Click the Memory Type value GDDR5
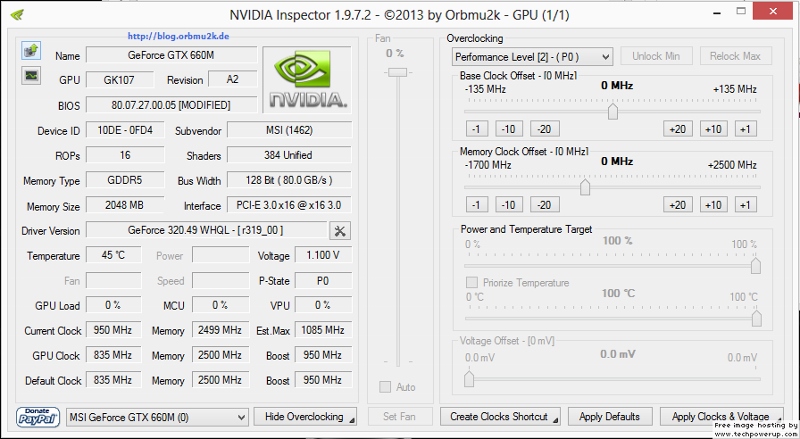The width and height of the screenshot is (800, 439). (x=125, y=180)
